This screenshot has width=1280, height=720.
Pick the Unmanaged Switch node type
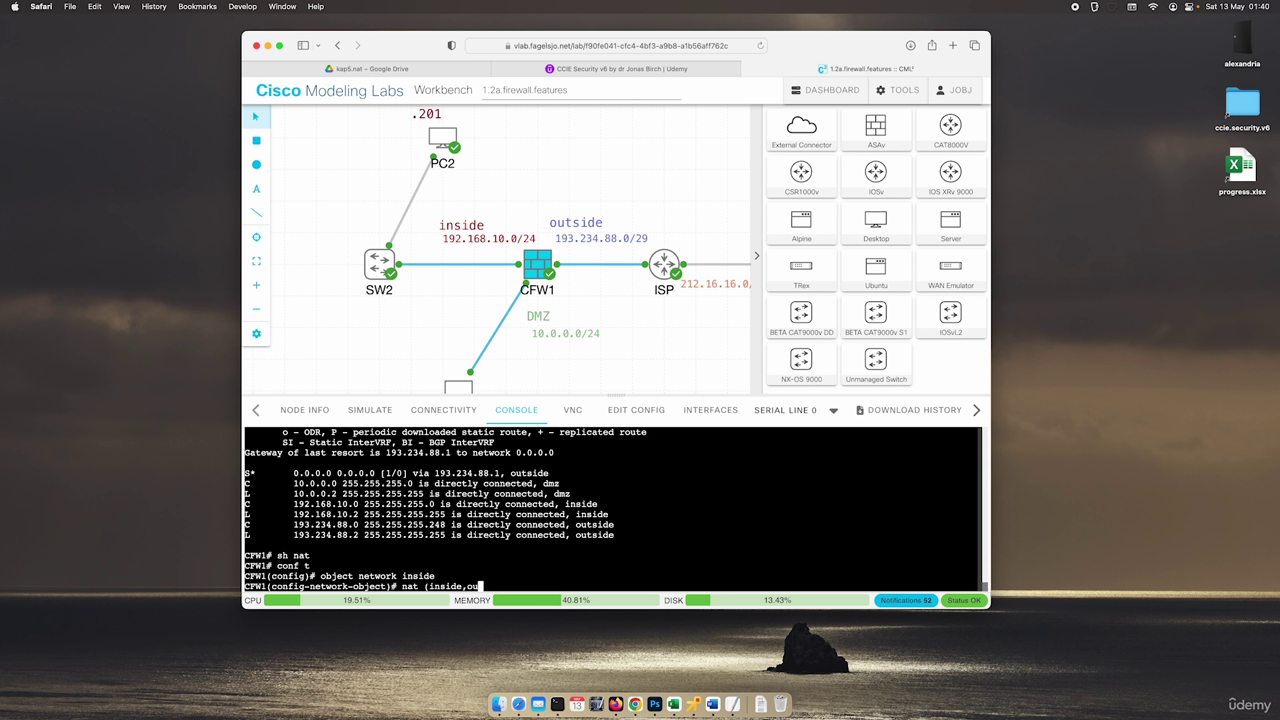(876, 366)
